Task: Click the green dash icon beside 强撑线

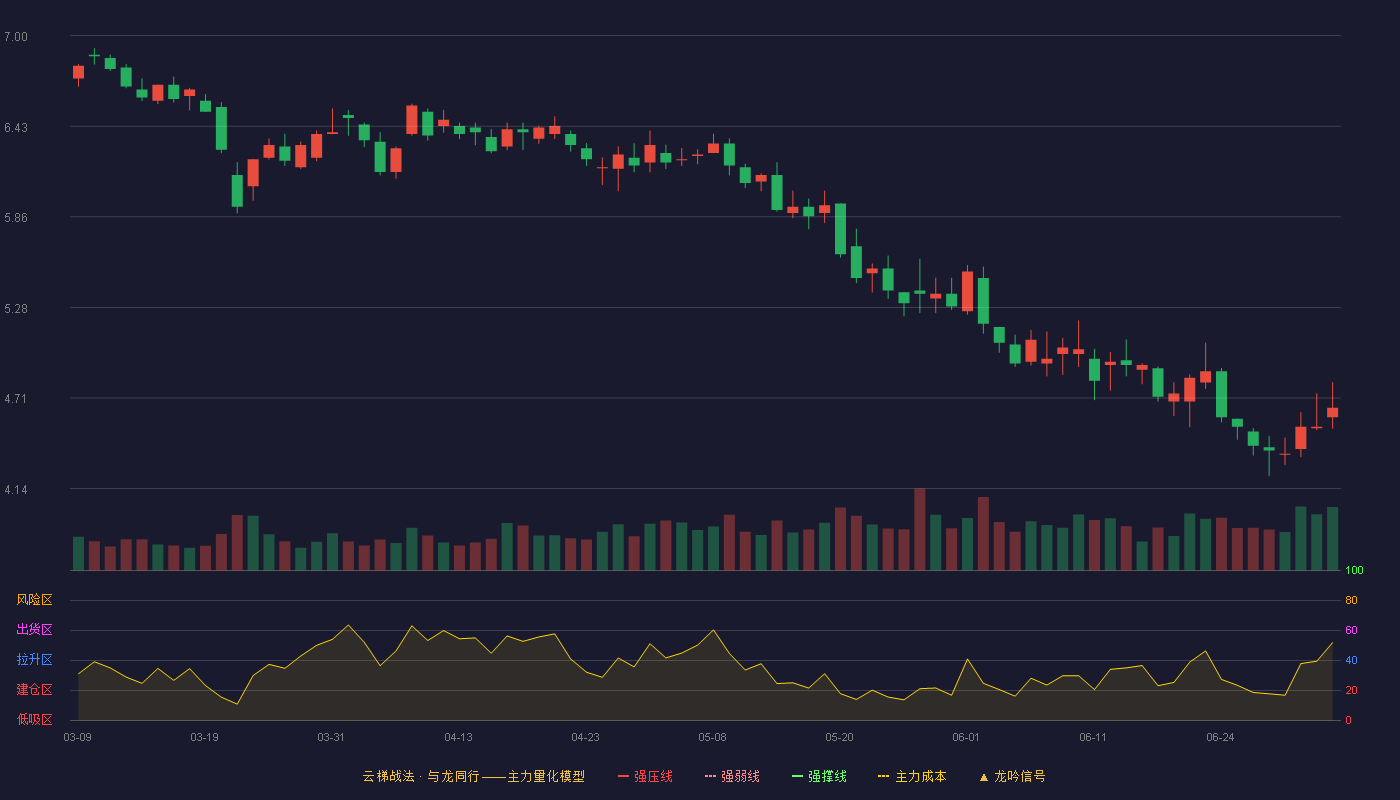Action: pos(798,776)
